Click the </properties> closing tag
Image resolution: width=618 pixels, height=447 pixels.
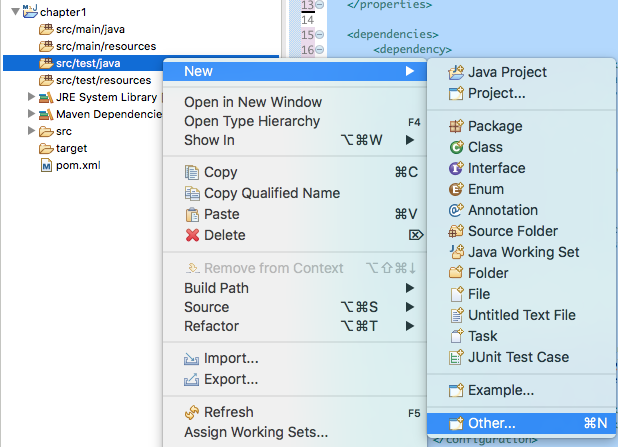(389, 5)
